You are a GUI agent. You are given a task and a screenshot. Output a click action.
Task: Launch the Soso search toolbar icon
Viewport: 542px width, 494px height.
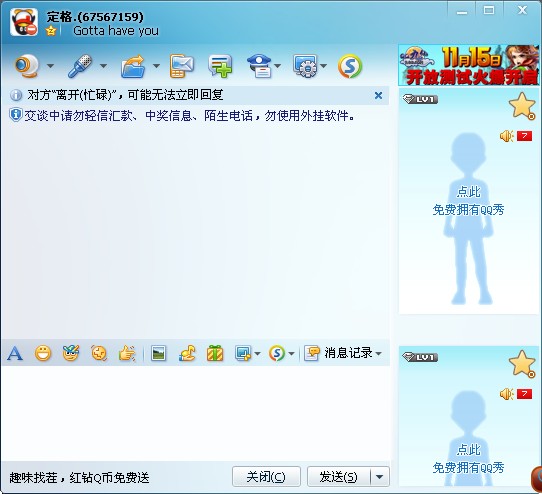350,66
